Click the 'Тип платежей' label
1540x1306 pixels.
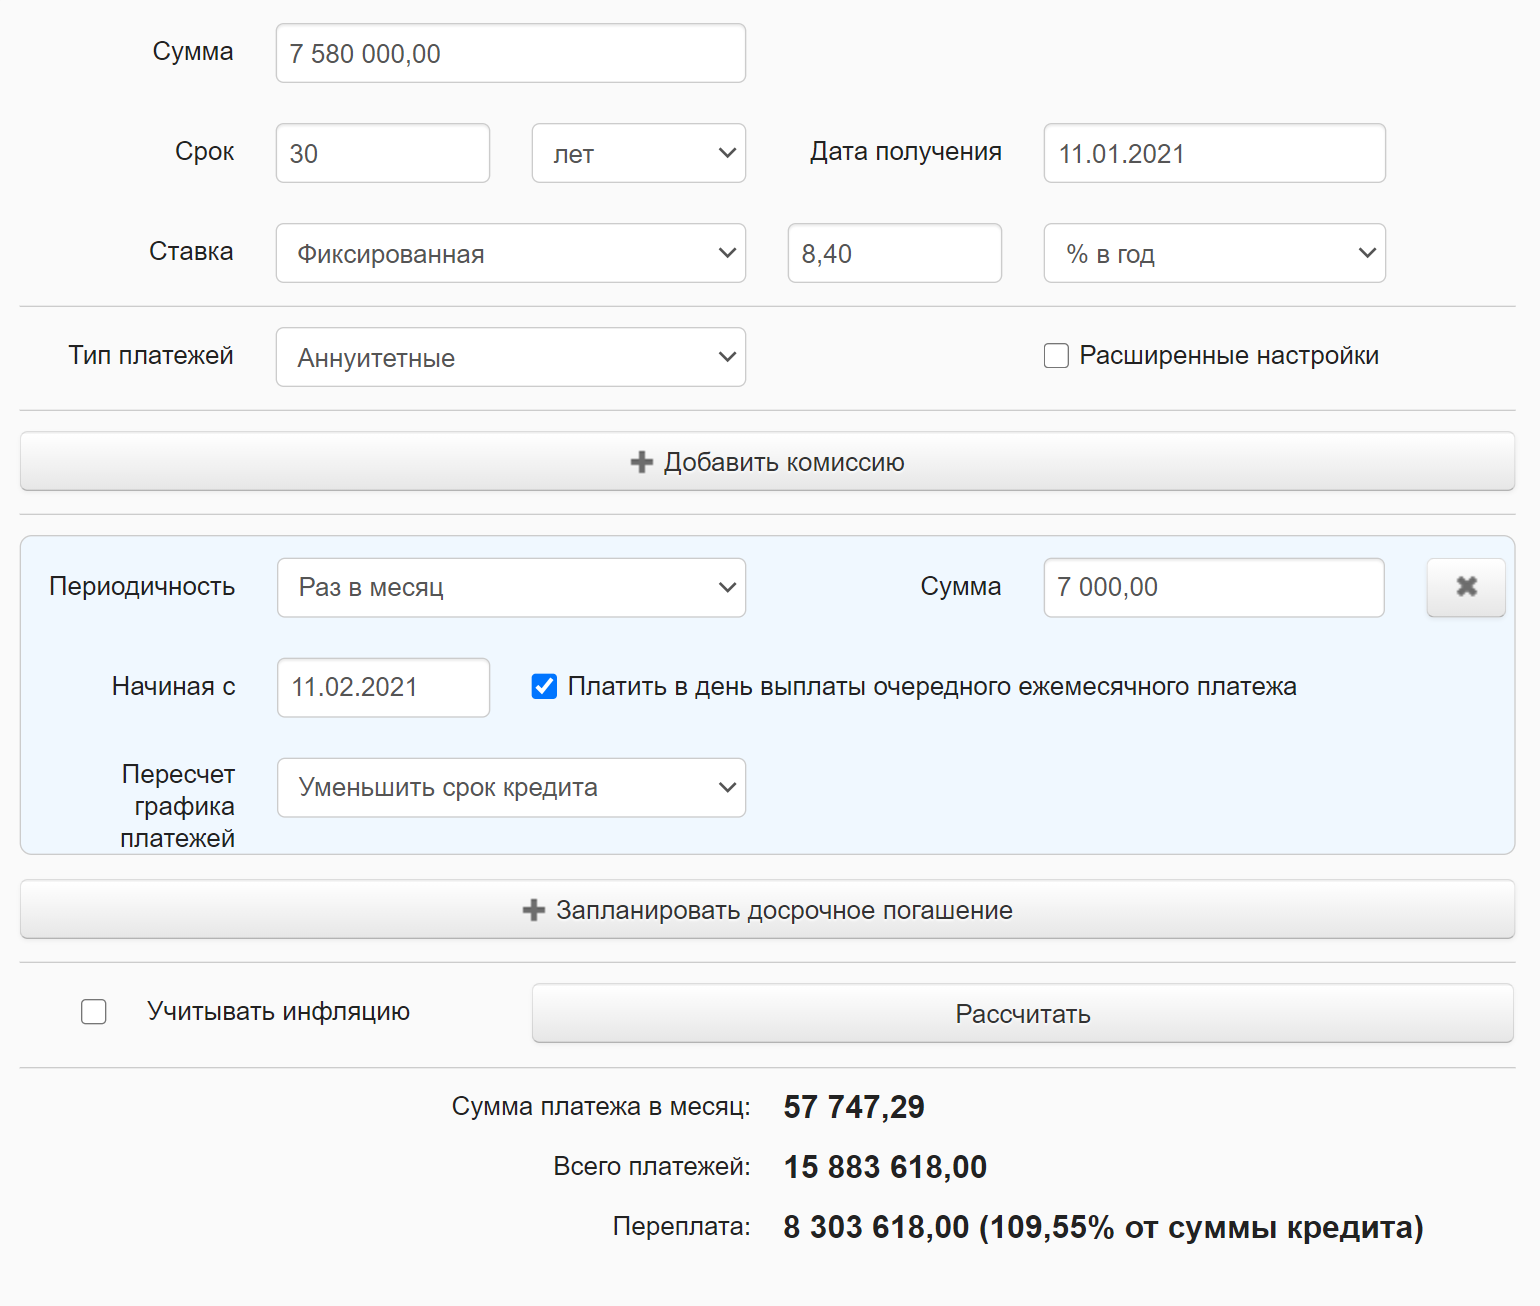[x=151, y=355]
